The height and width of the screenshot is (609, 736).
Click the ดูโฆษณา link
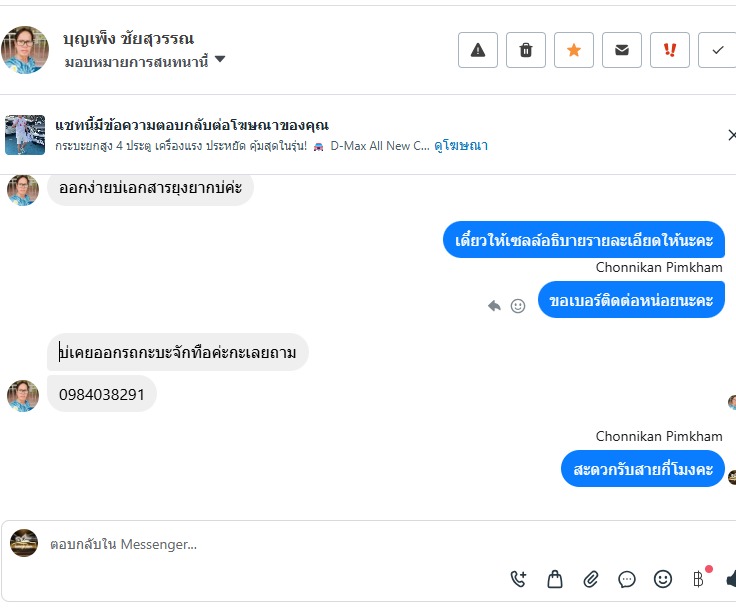point(461,145)
